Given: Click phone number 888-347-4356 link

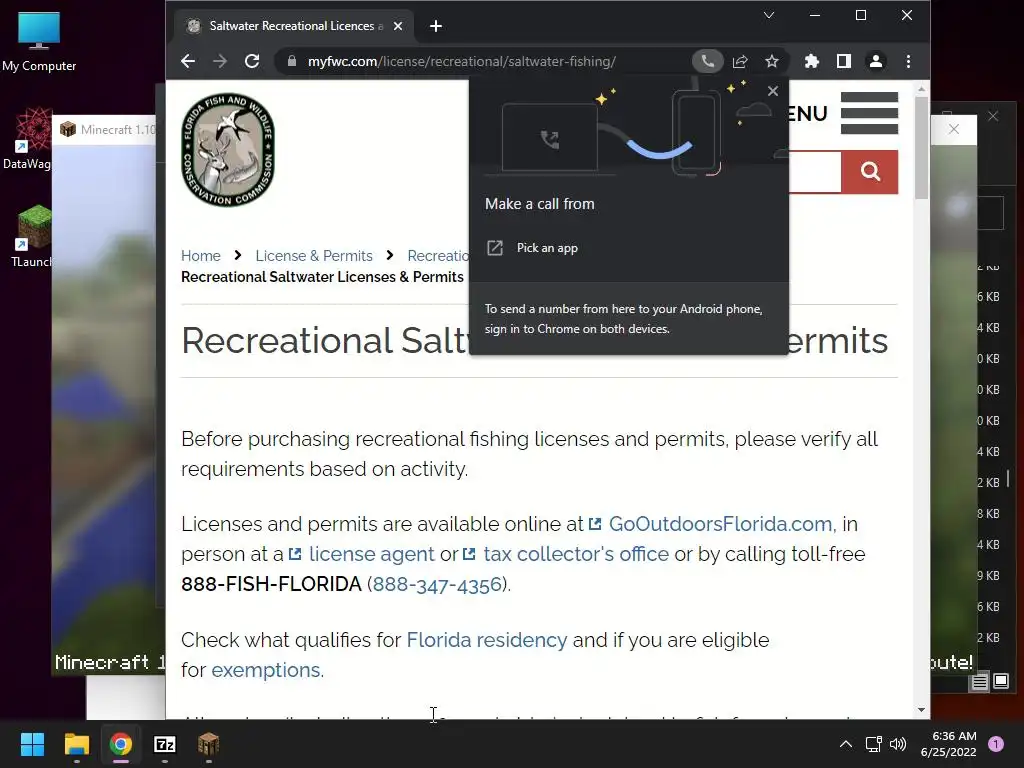Looking at the screenshot, I should (437, 584).
